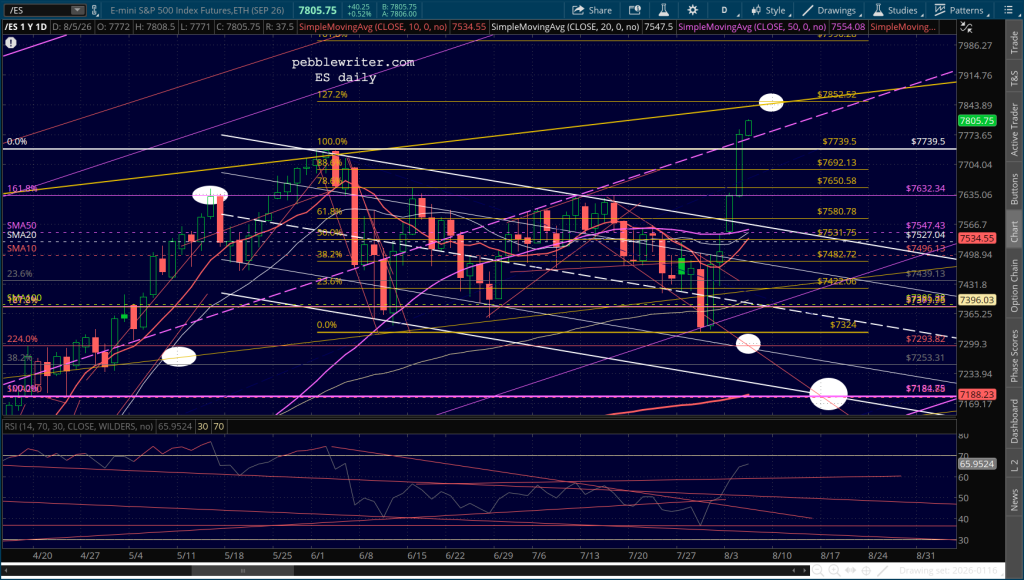Click the $7852.52 Fibonacci level label
1024x580 pixels.
[x=837, y=94]
